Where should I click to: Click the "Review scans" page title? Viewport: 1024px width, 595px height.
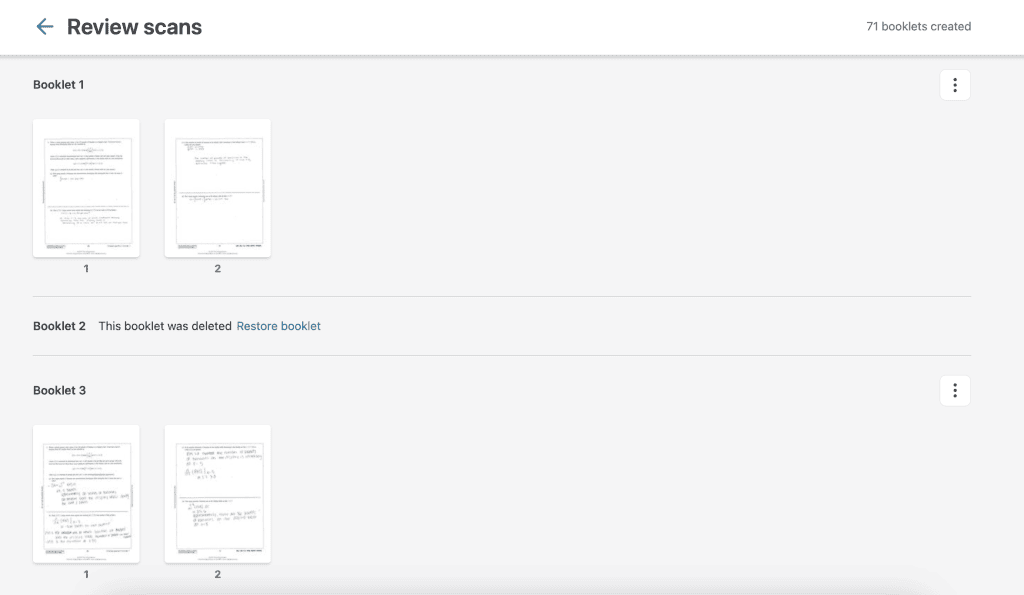(x=134, y=27)
